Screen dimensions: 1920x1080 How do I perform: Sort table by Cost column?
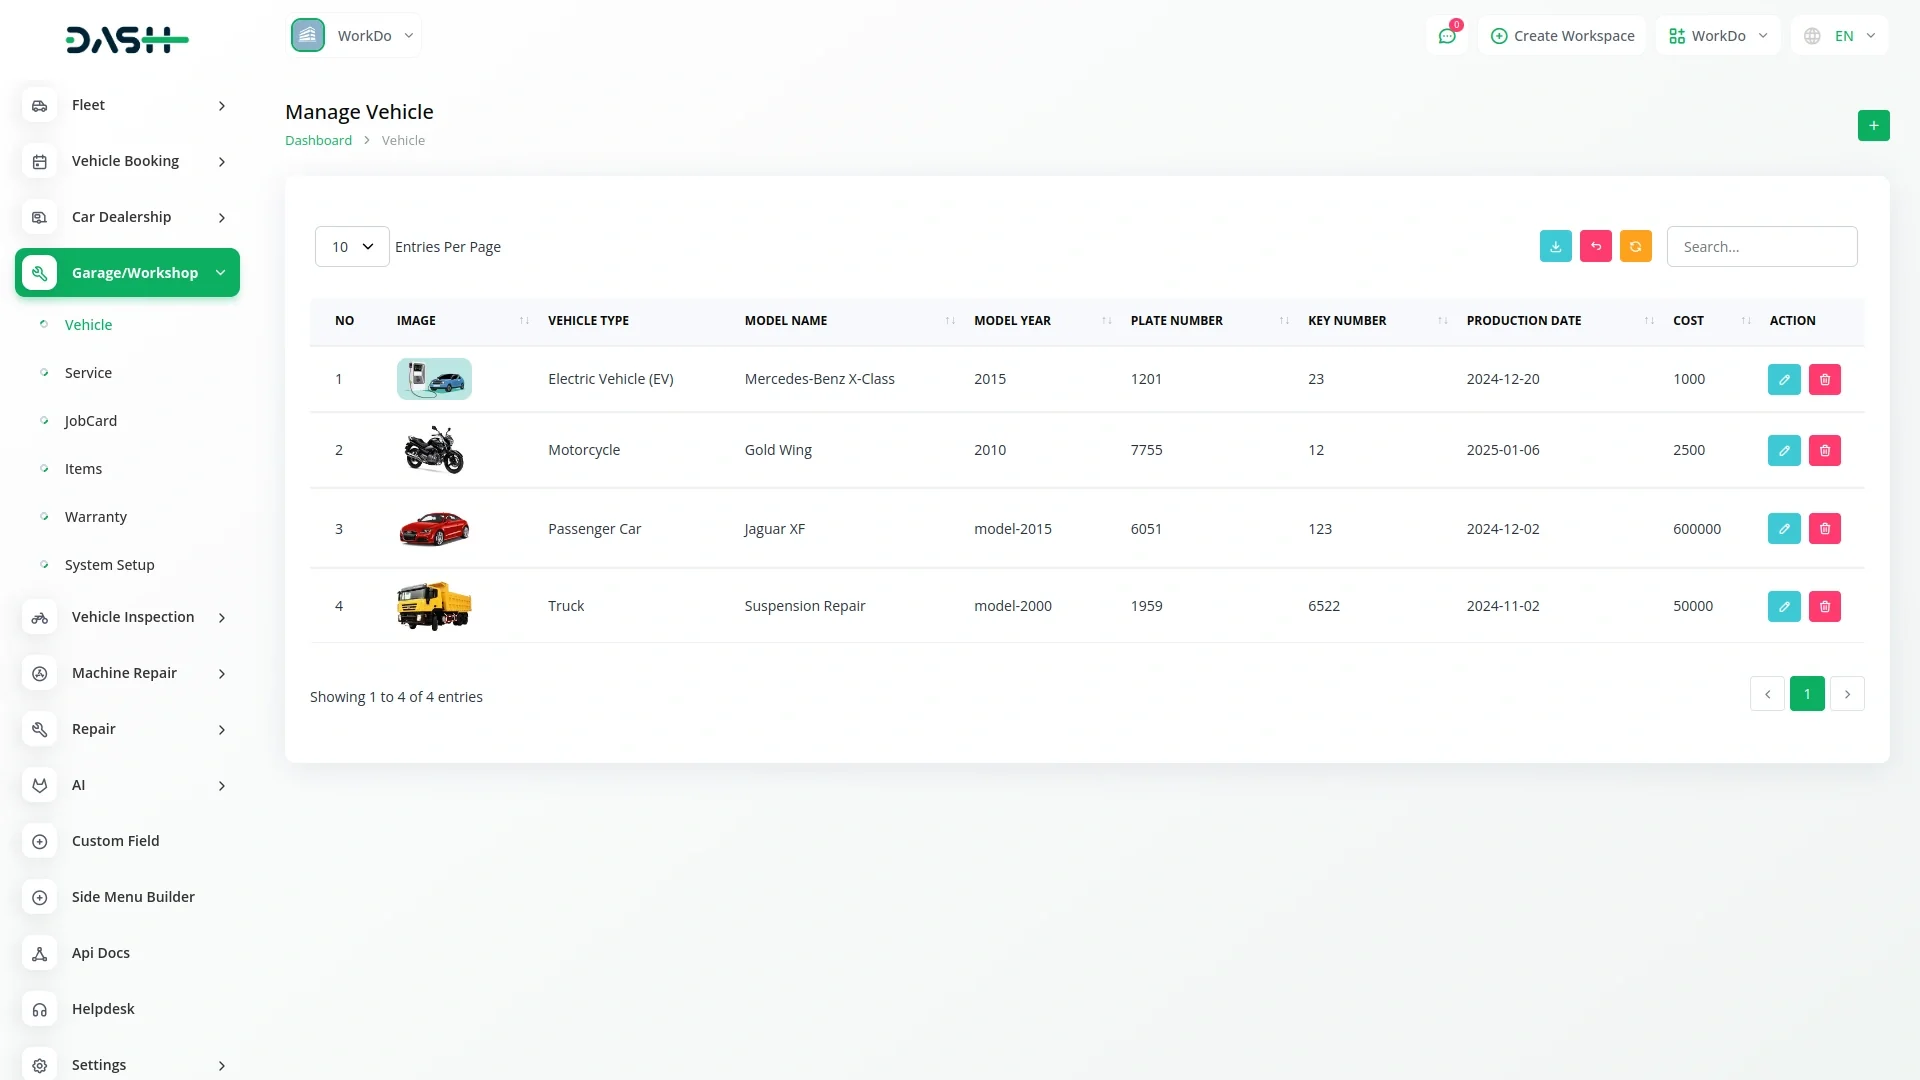[1688, 321]
